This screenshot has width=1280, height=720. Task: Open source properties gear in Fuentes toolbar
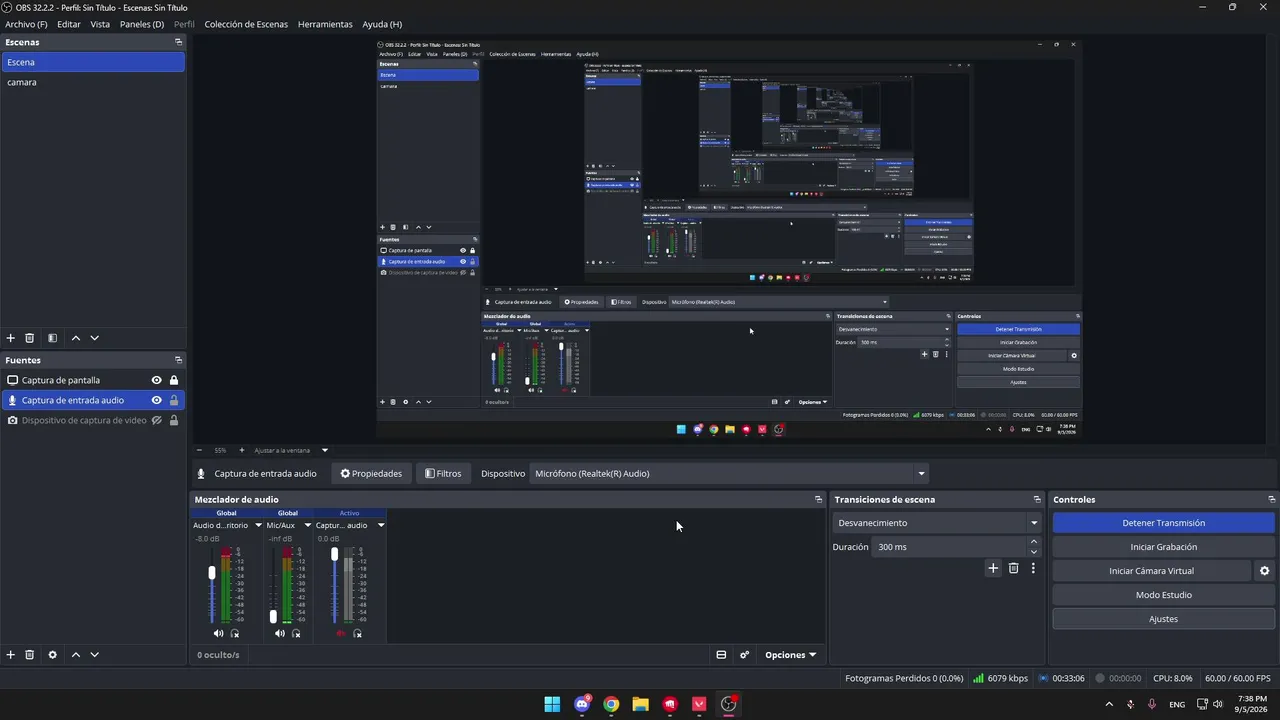[52, 655]
